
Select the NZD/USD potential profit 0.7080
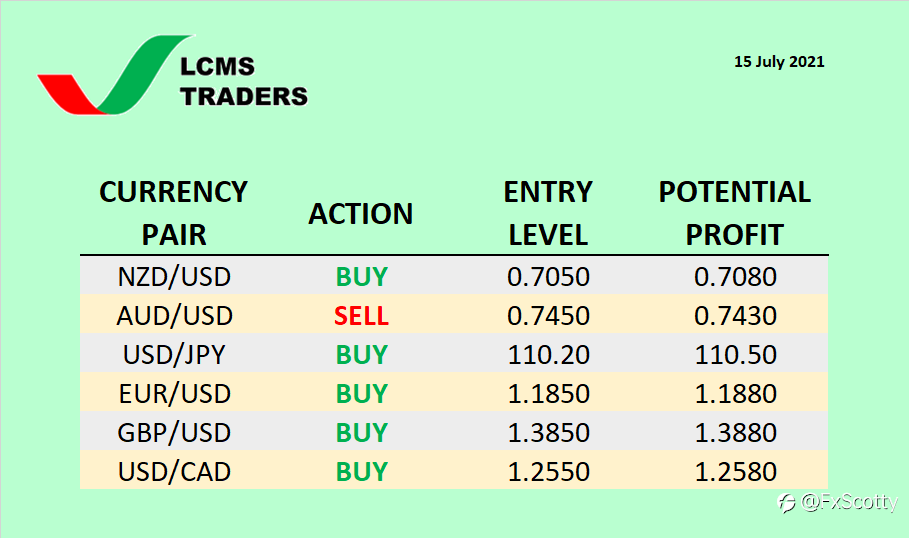pos(736,277)
